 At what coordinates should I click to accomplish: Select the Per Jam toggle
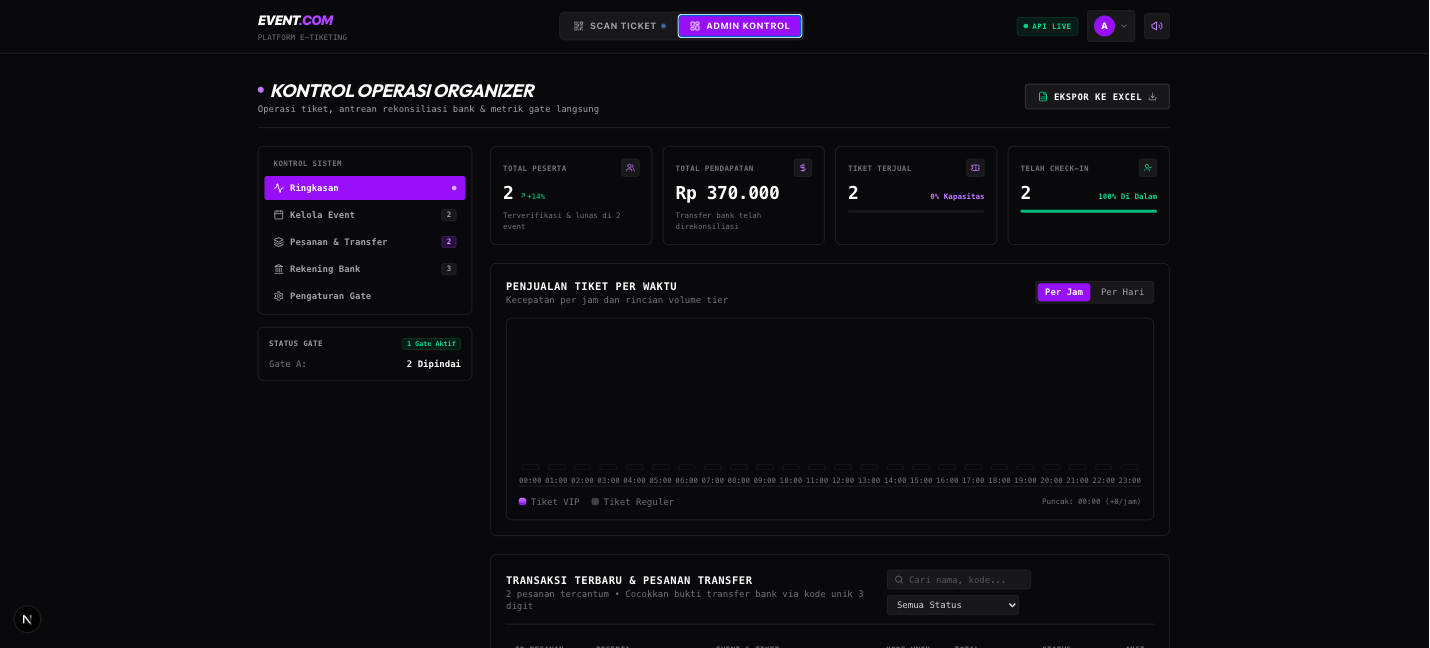coord(1064,292)
